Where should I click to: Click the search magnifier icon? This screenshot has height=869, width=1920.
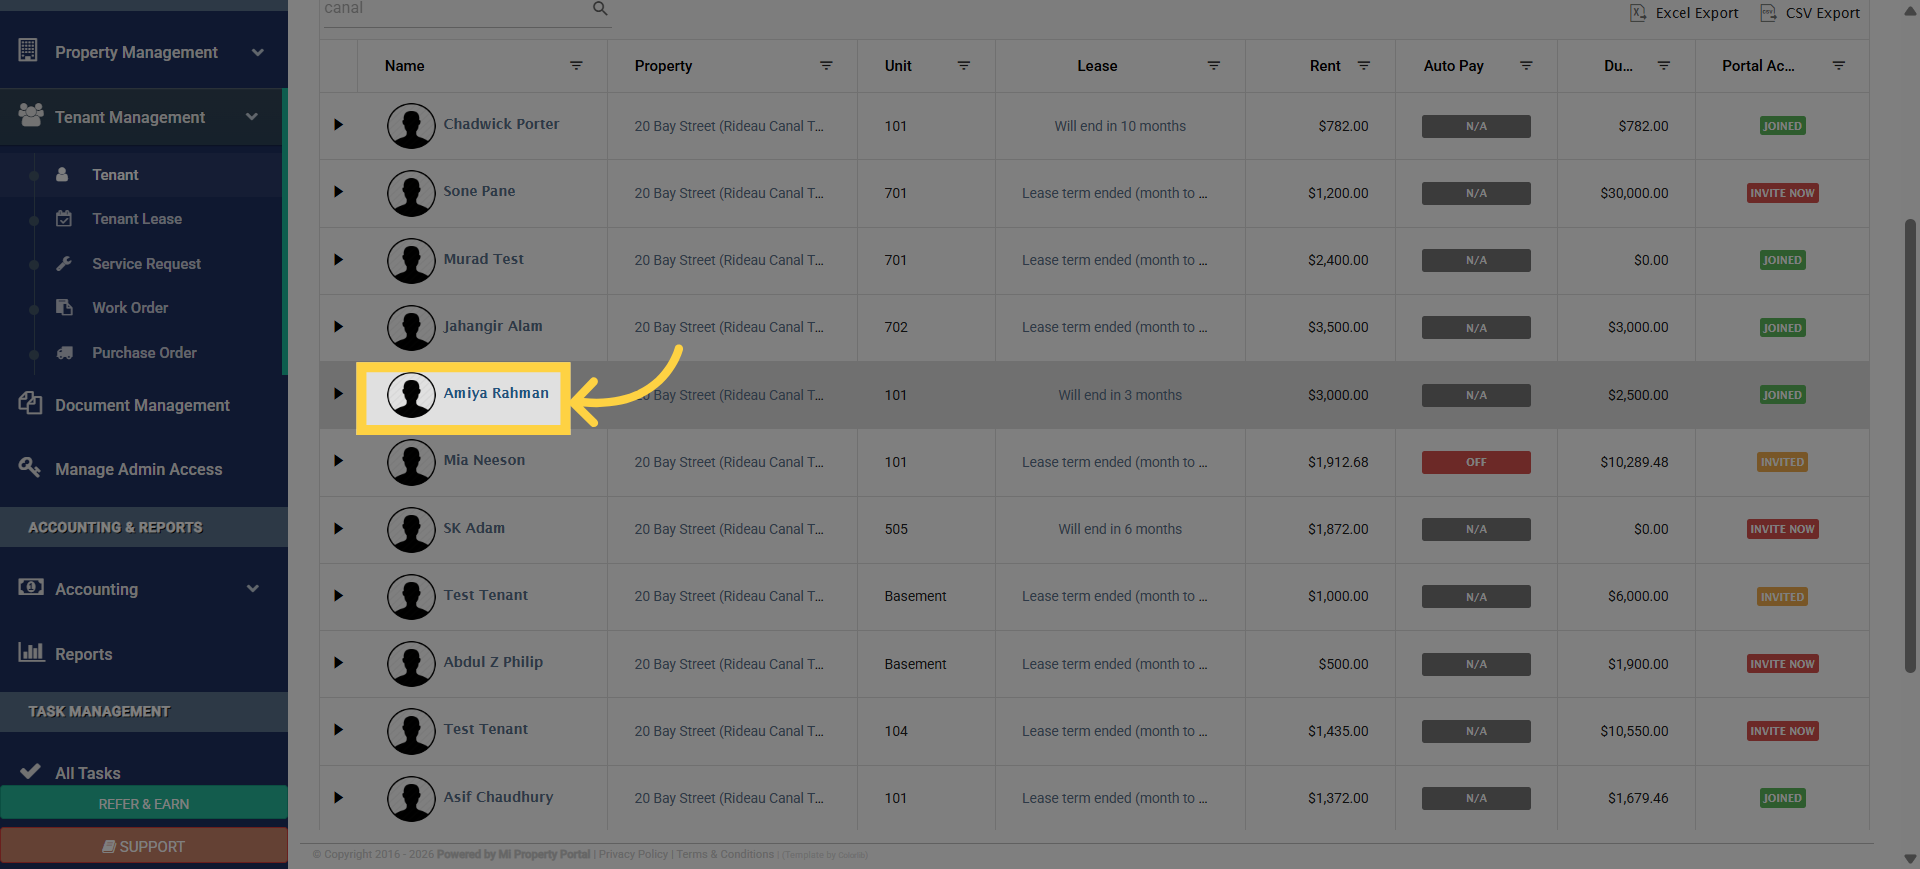[x=600, y=8]
